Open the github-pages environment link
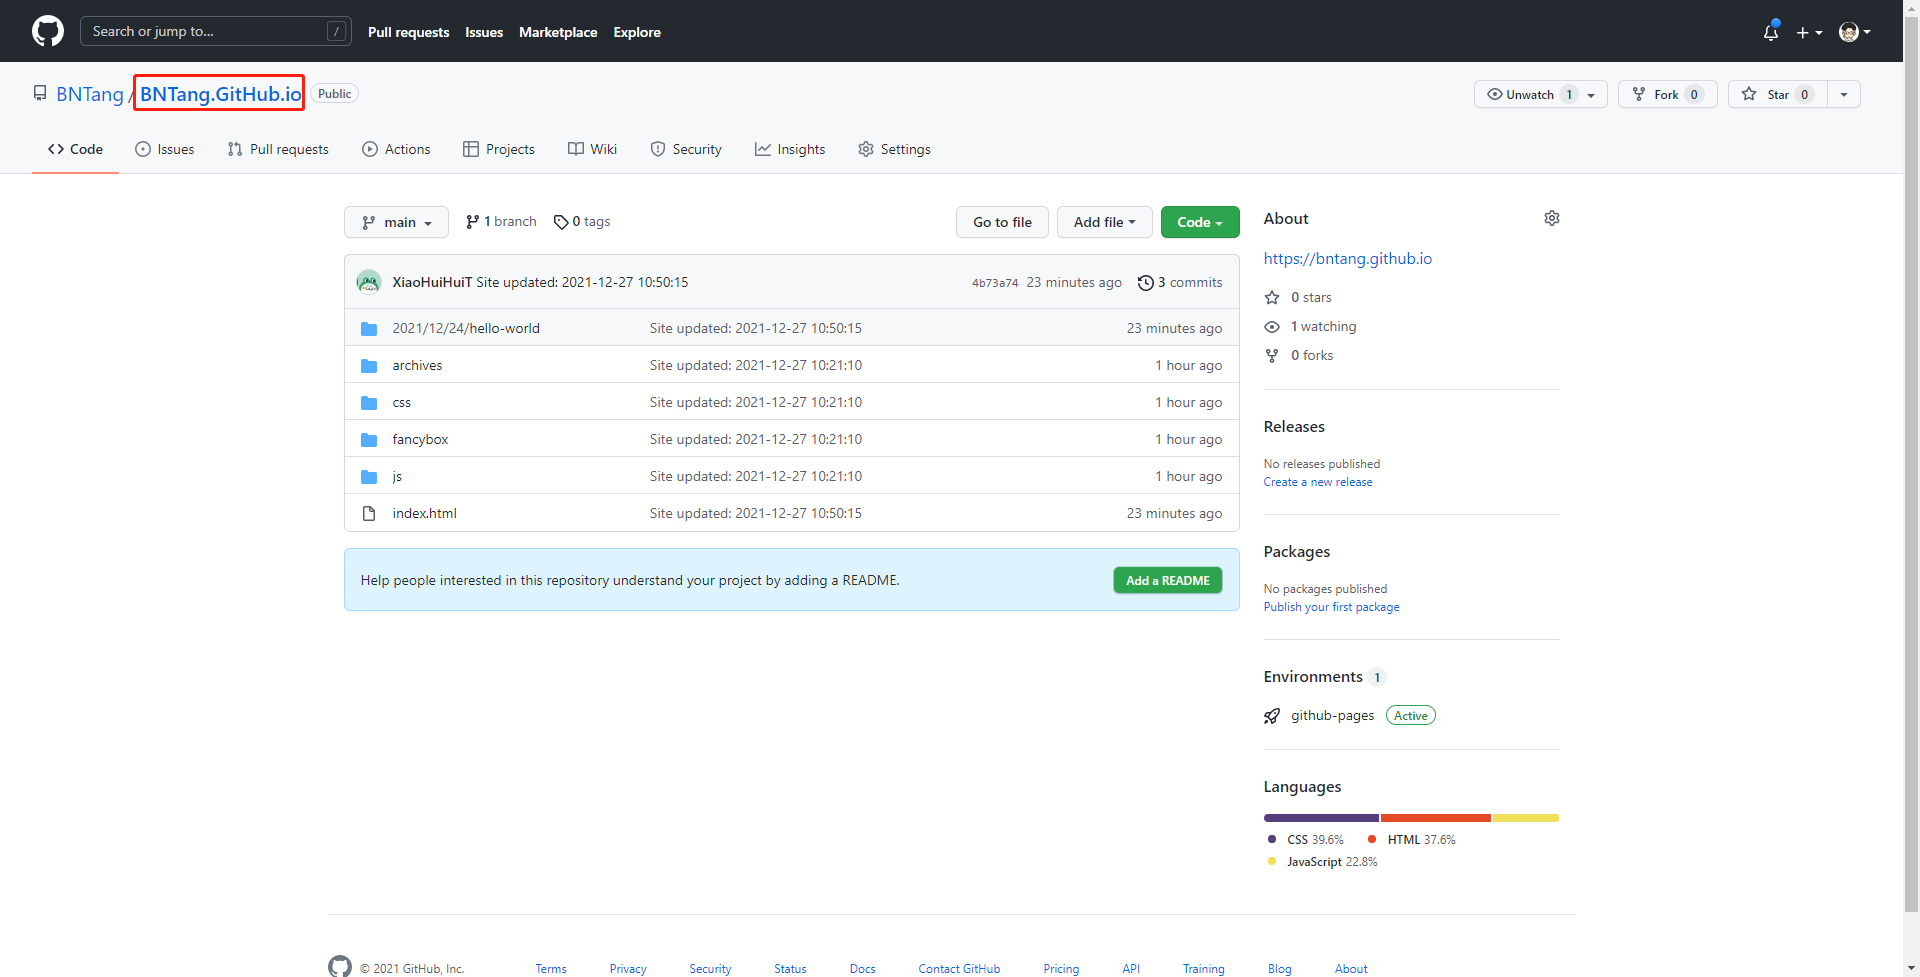This screenshot has width=1920, height=977. tap(1332, 716)
